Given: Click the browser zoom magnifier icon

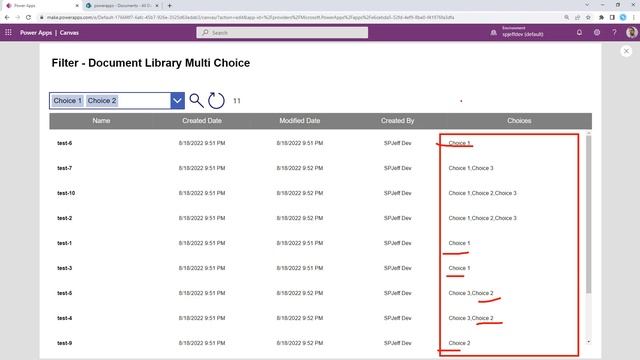Looking at the screenshot, I should coord(567,18).
